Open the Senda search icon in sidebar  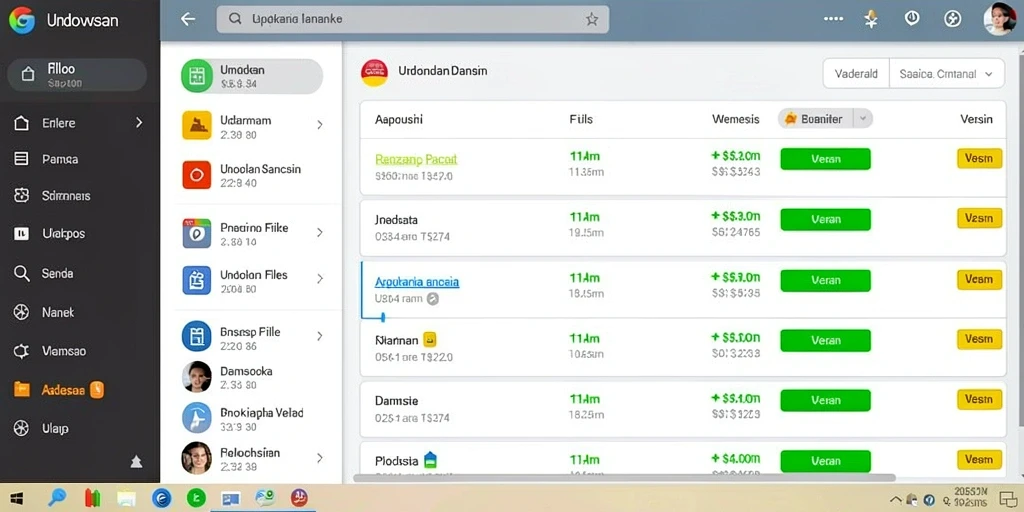pos(22,274)
